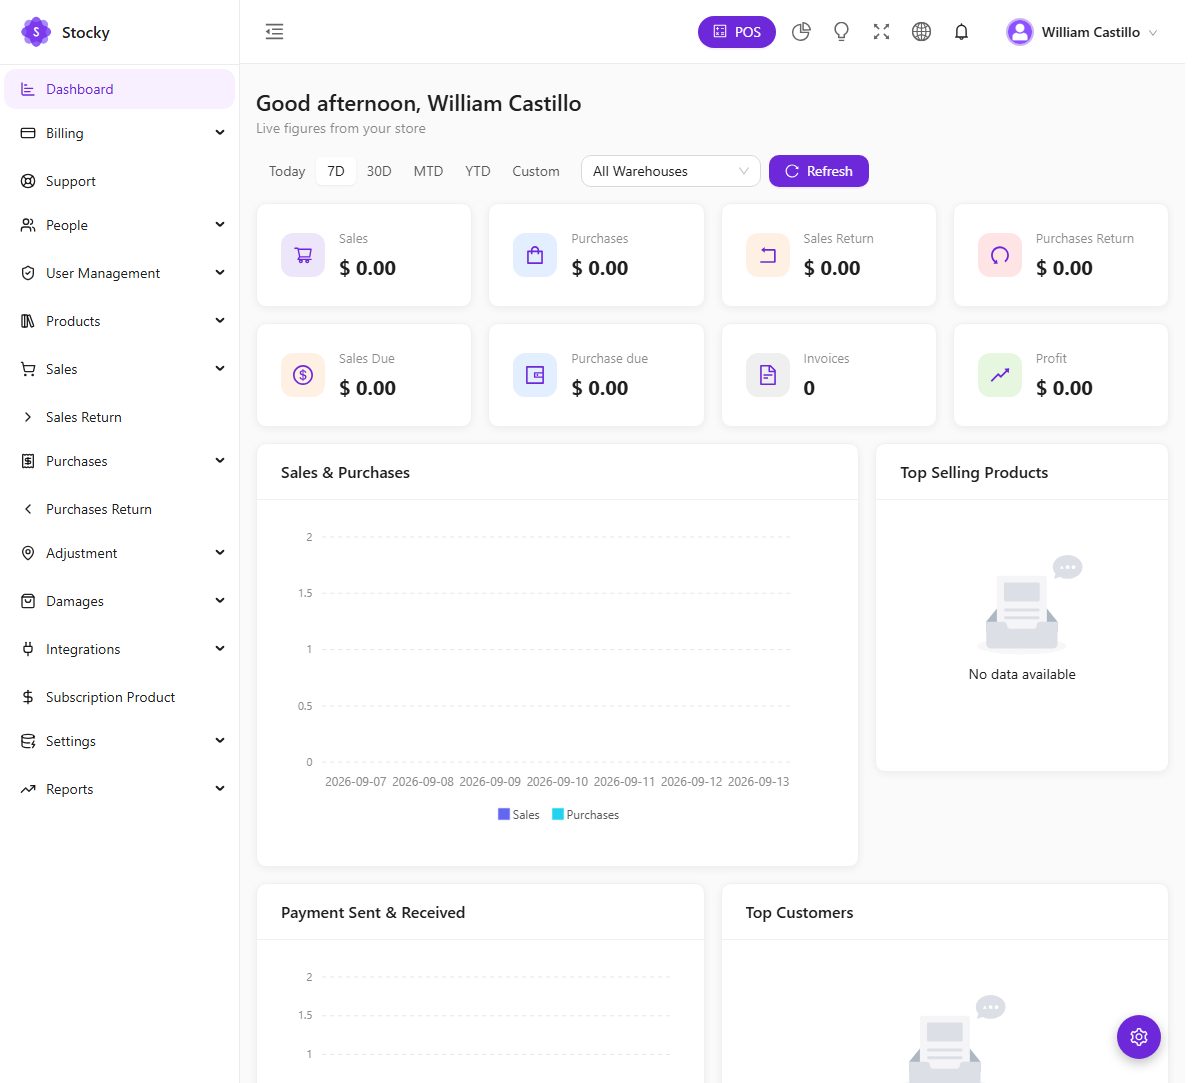Viewport: 1200px width, 1083px height.
Task: Click the People icon in the sidebar
Action: coord(28,225)
